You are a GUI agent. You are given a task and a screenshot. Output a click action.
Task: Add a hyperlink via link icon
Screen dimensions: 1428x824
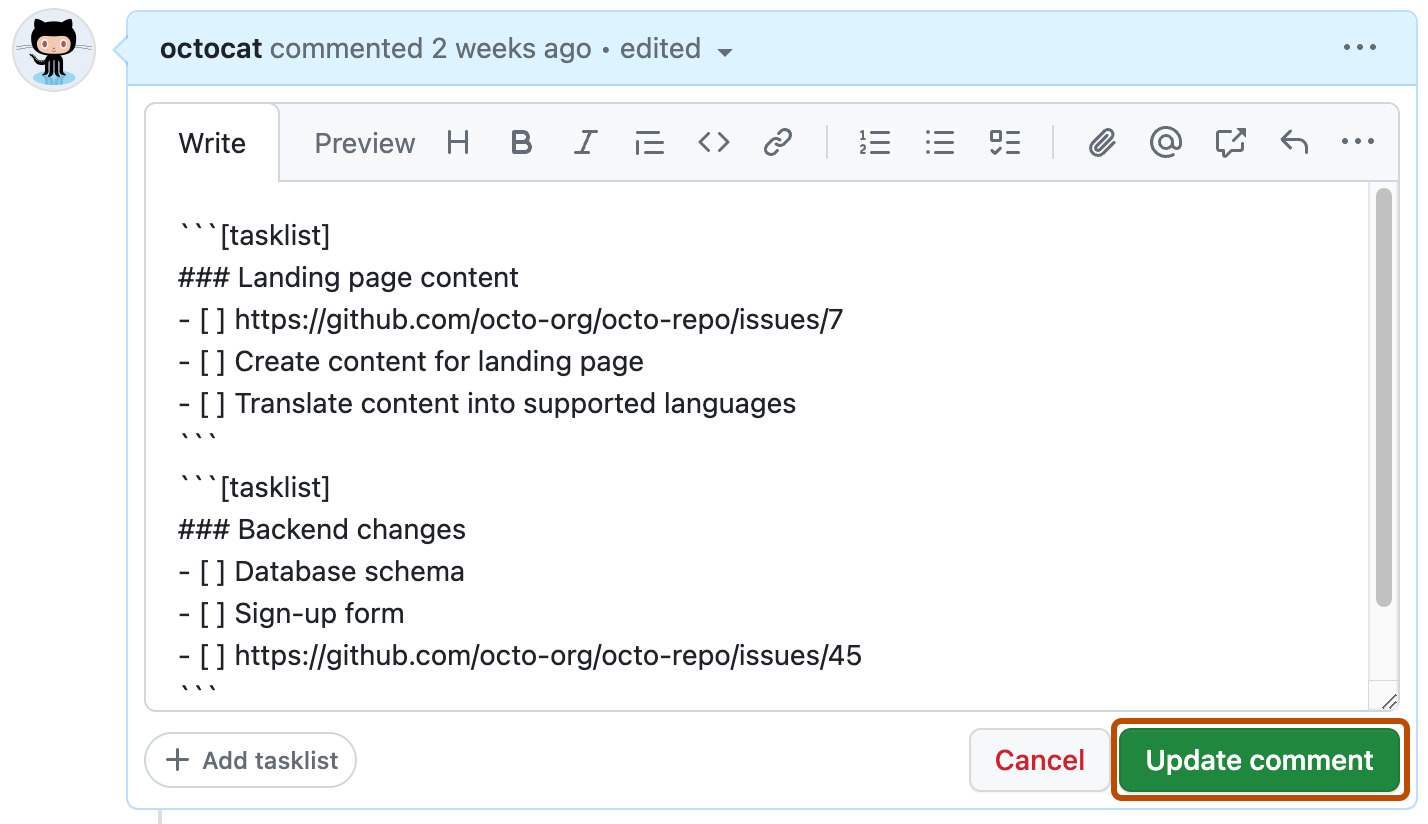(777, 143)
